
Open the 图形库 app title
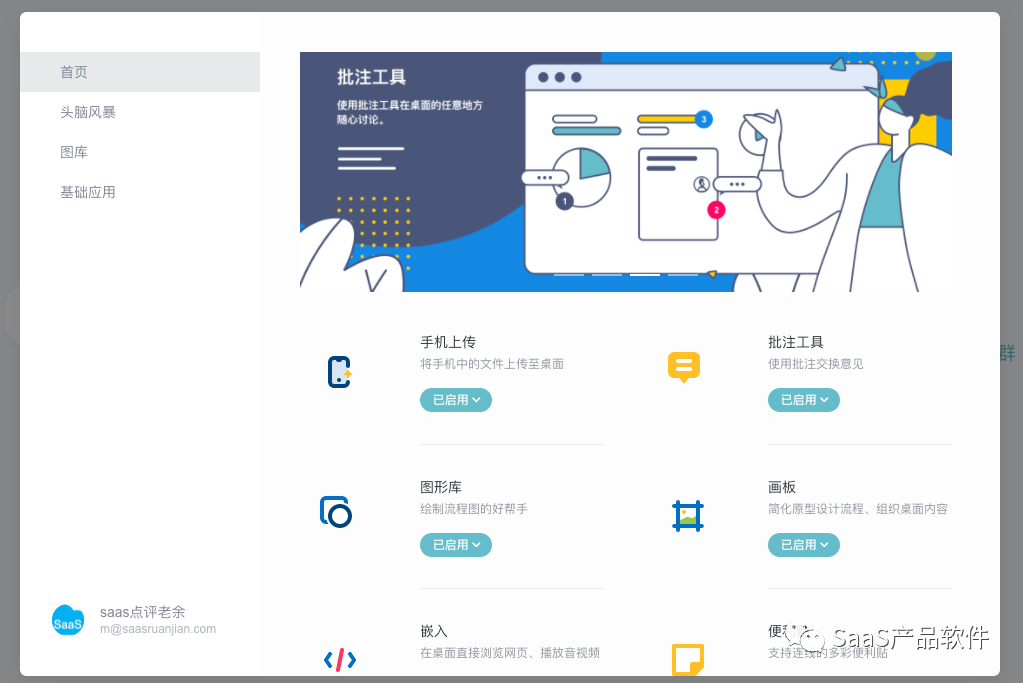pos(441,487)
